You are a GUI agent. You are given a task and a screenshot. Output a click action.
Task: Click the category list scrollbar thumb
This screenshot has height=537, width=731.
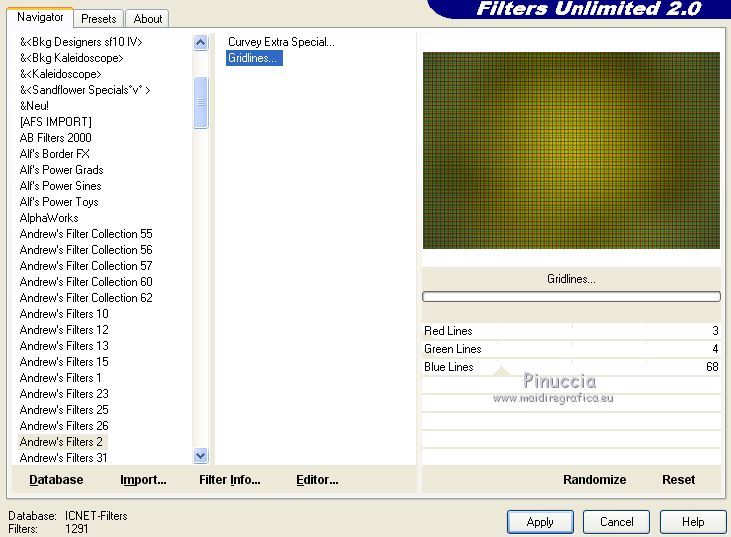pyautogui.click(x=200, y=102)
